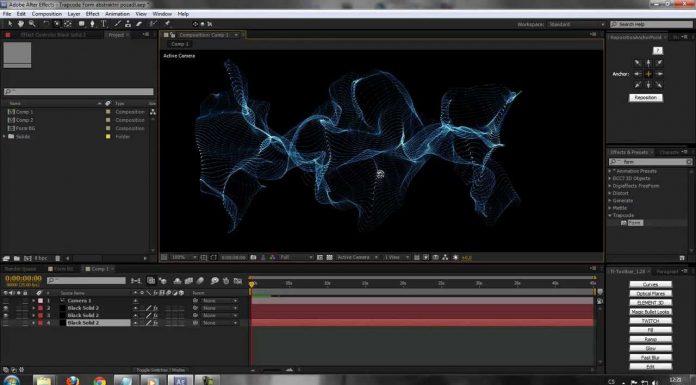The image size is (696, 385).
Task: Toggle fx switch on layer 4
Action: [x=155, y=323]
